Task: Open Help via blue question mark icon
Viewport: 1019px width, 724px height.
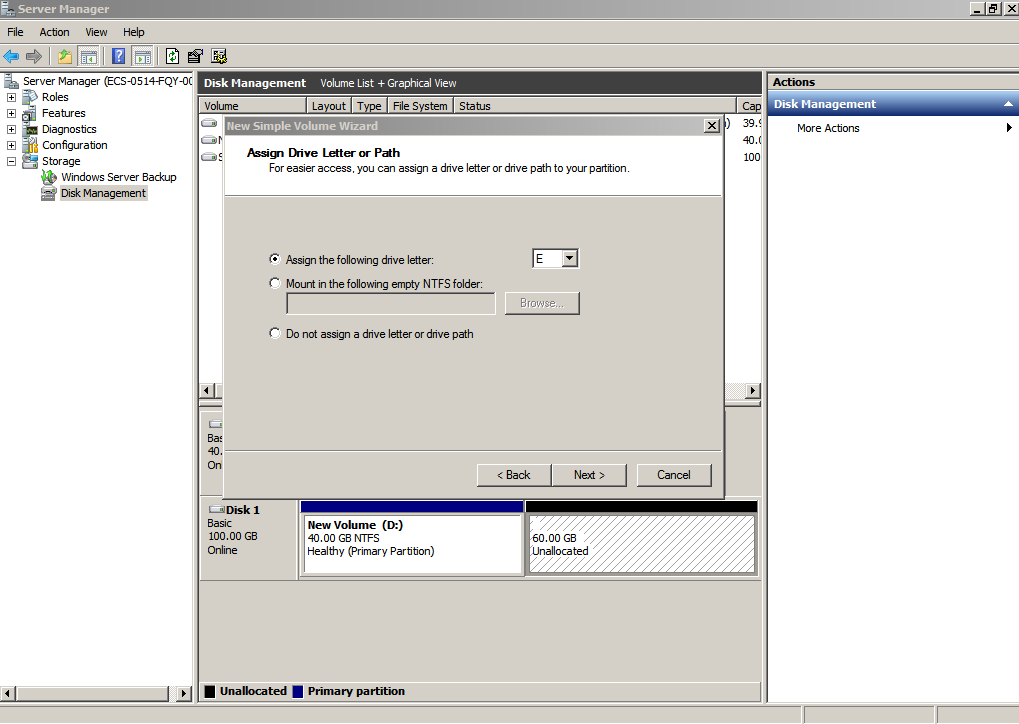Action: point(118,57)
